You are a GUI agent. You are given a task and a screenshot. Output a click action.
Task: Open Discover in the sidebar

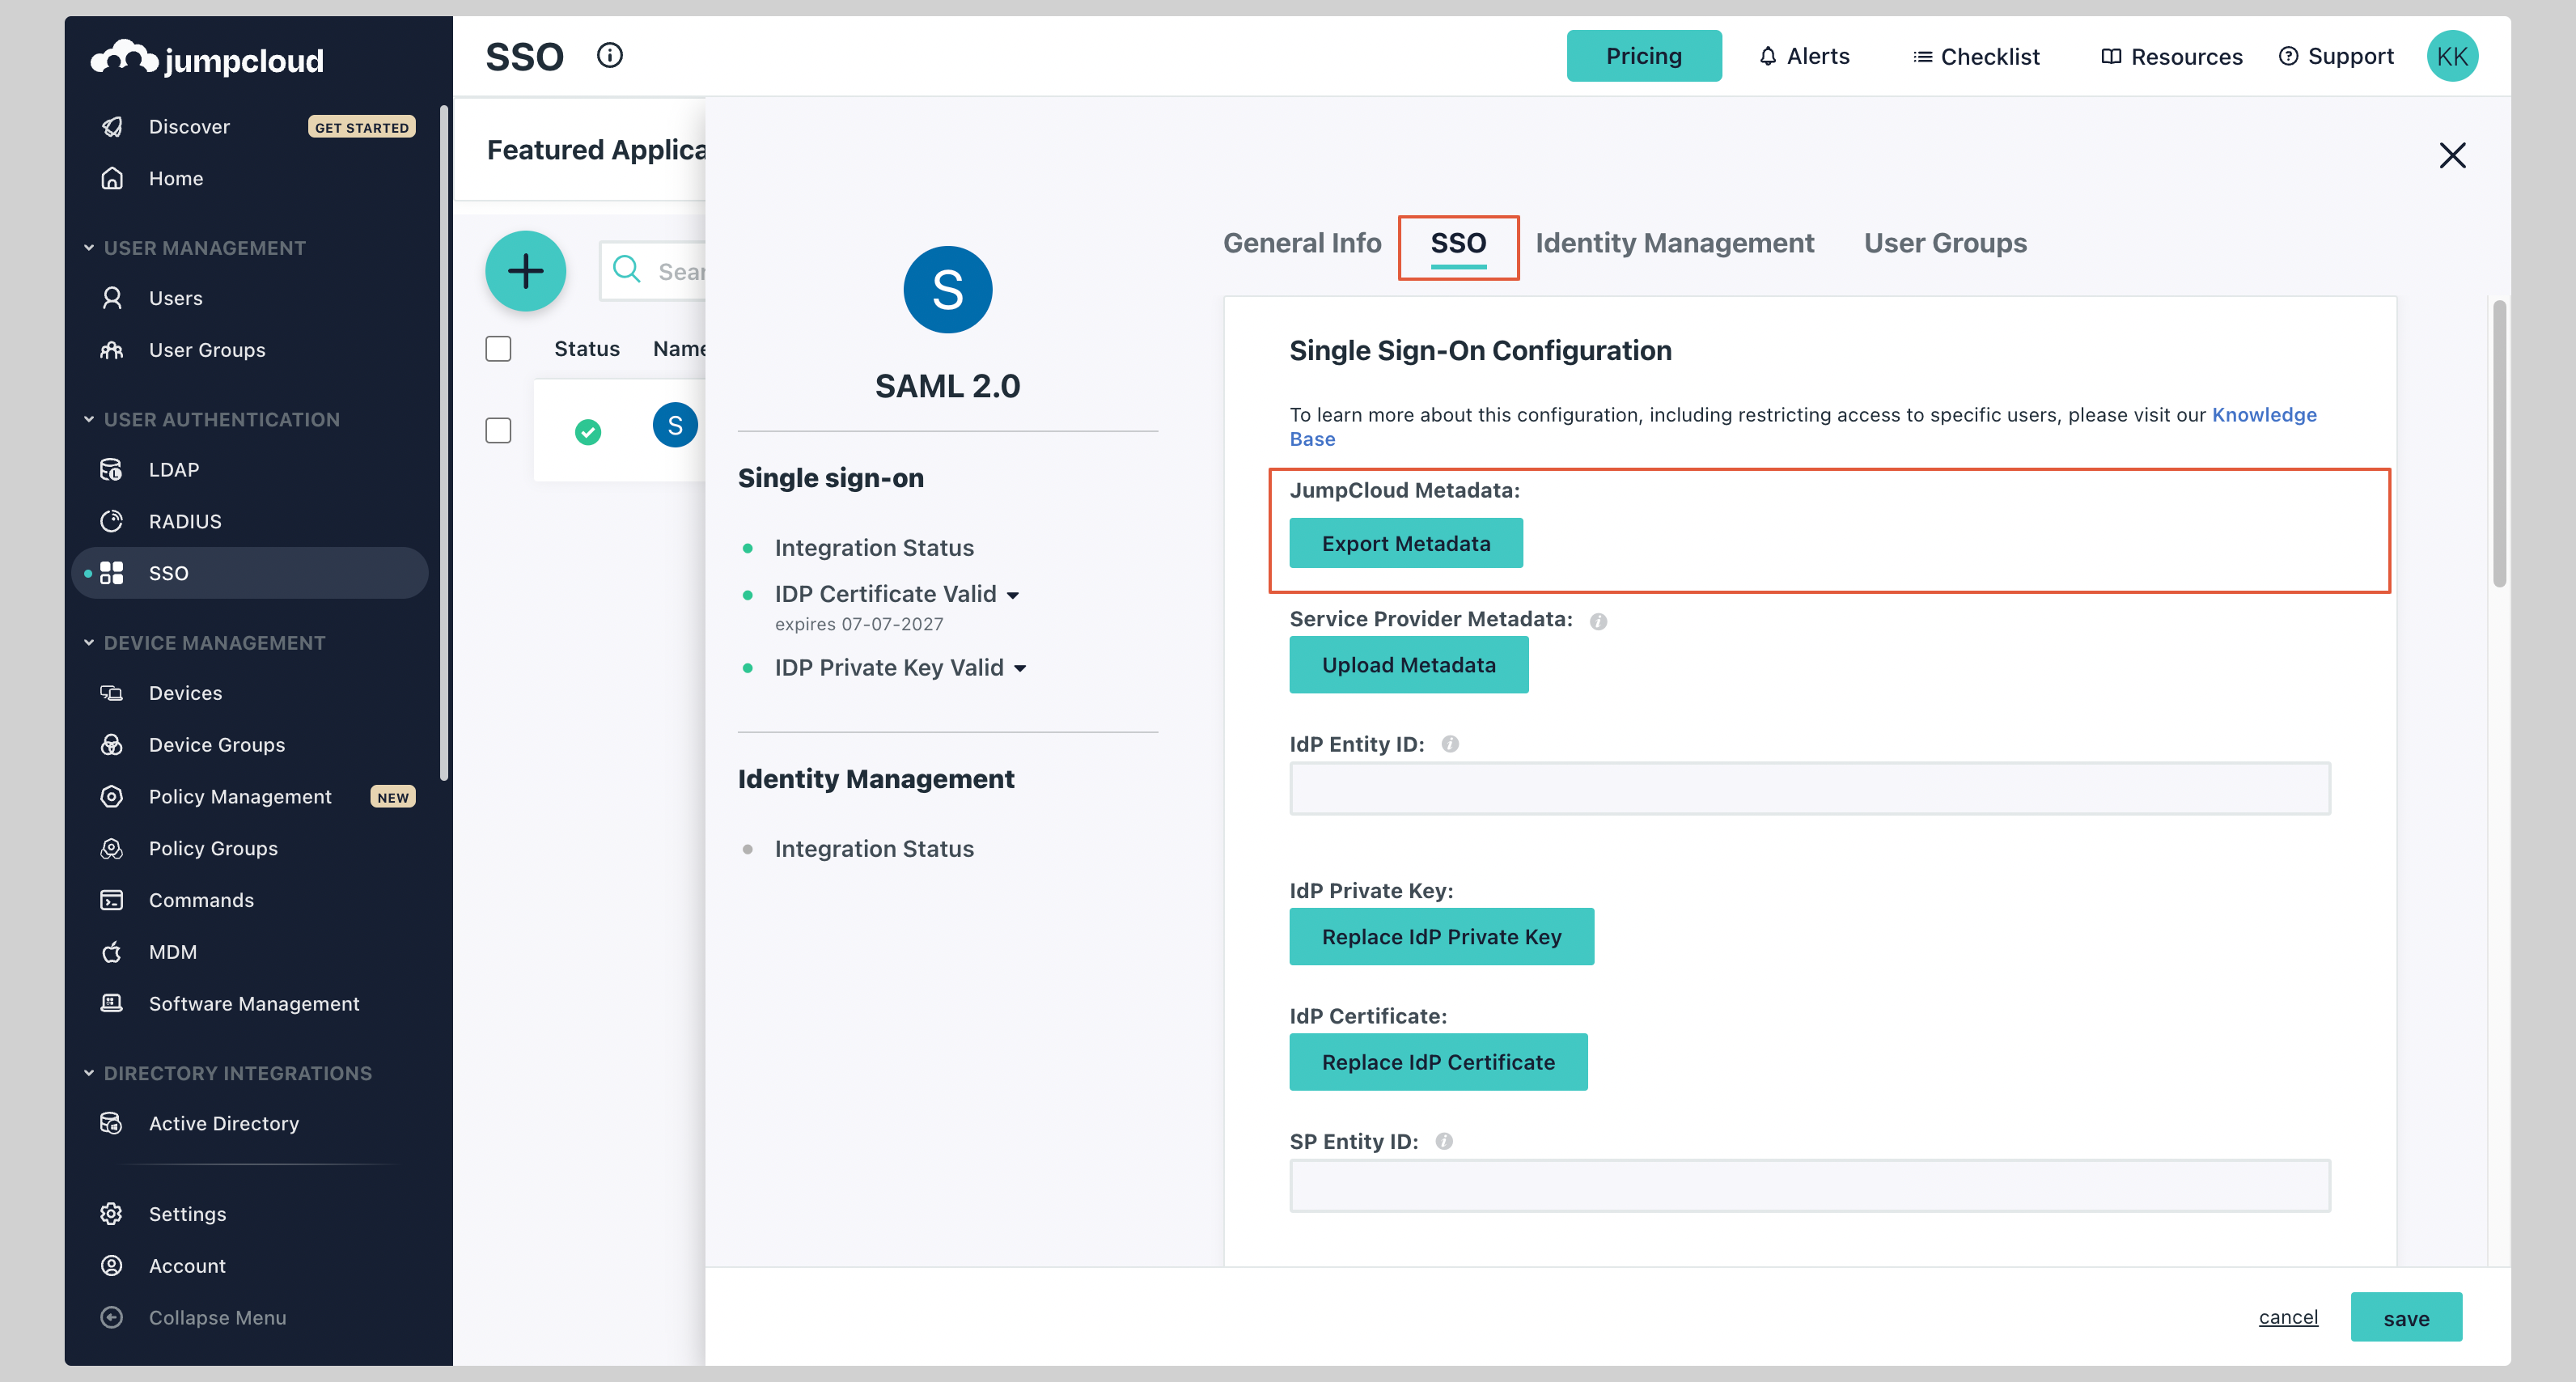[189, 127]
